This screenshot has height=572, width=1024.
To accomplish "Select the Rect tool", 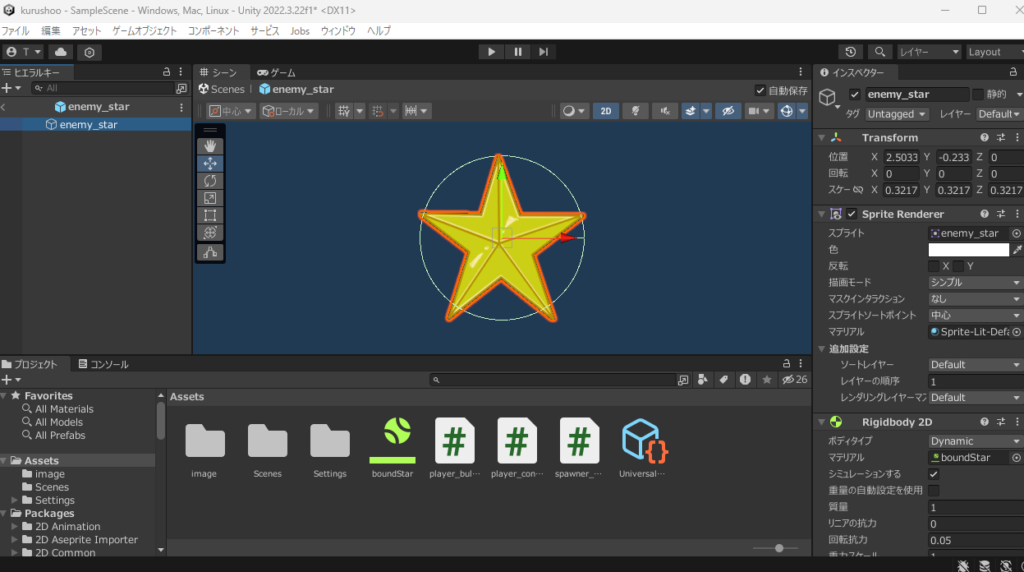I will (x=210, y=215).
